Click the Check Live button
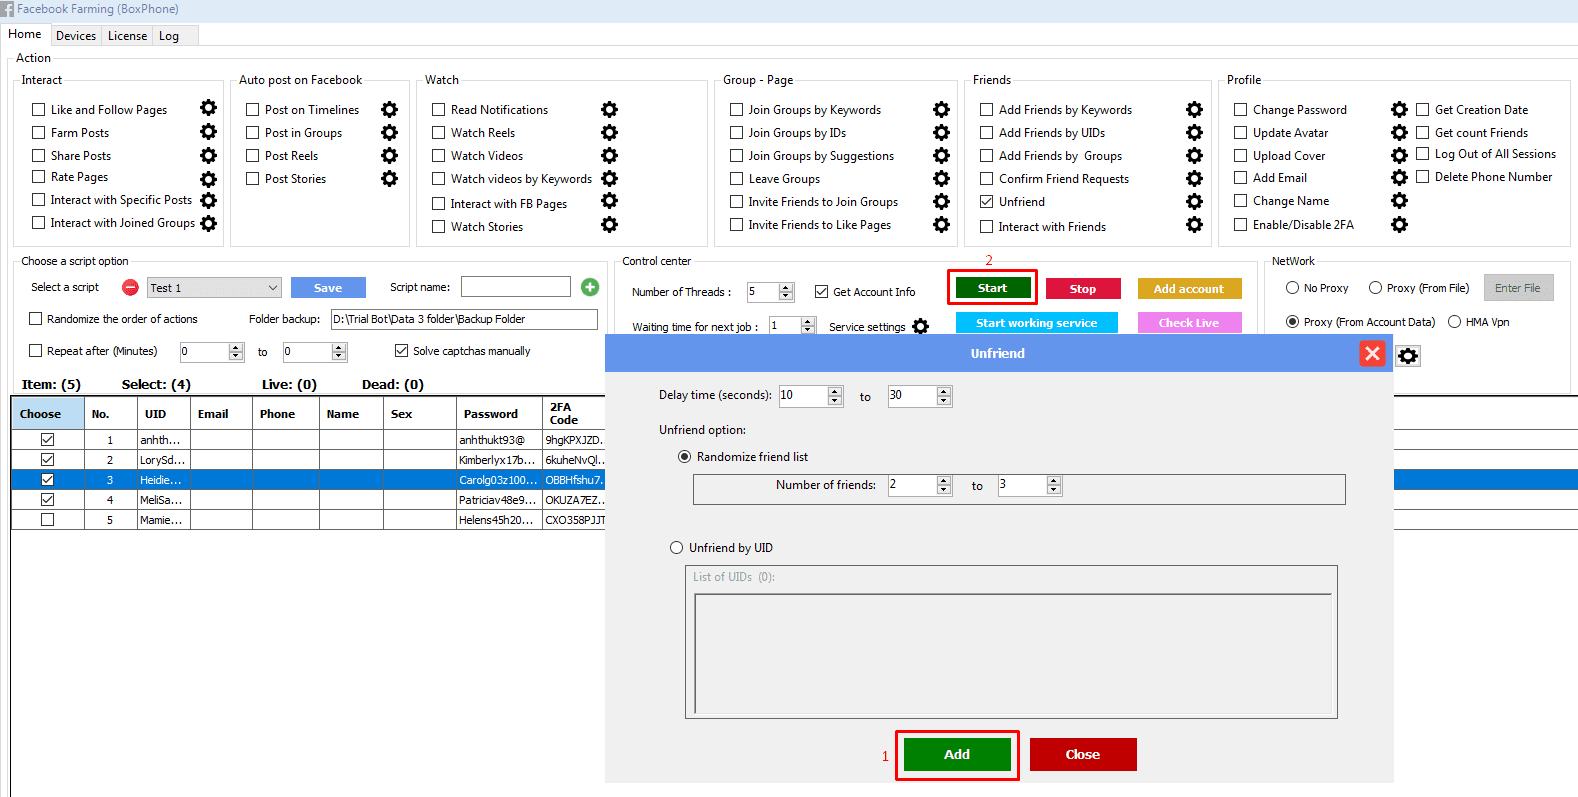This screenshot has width=1578, height=797. [1189, 322]
